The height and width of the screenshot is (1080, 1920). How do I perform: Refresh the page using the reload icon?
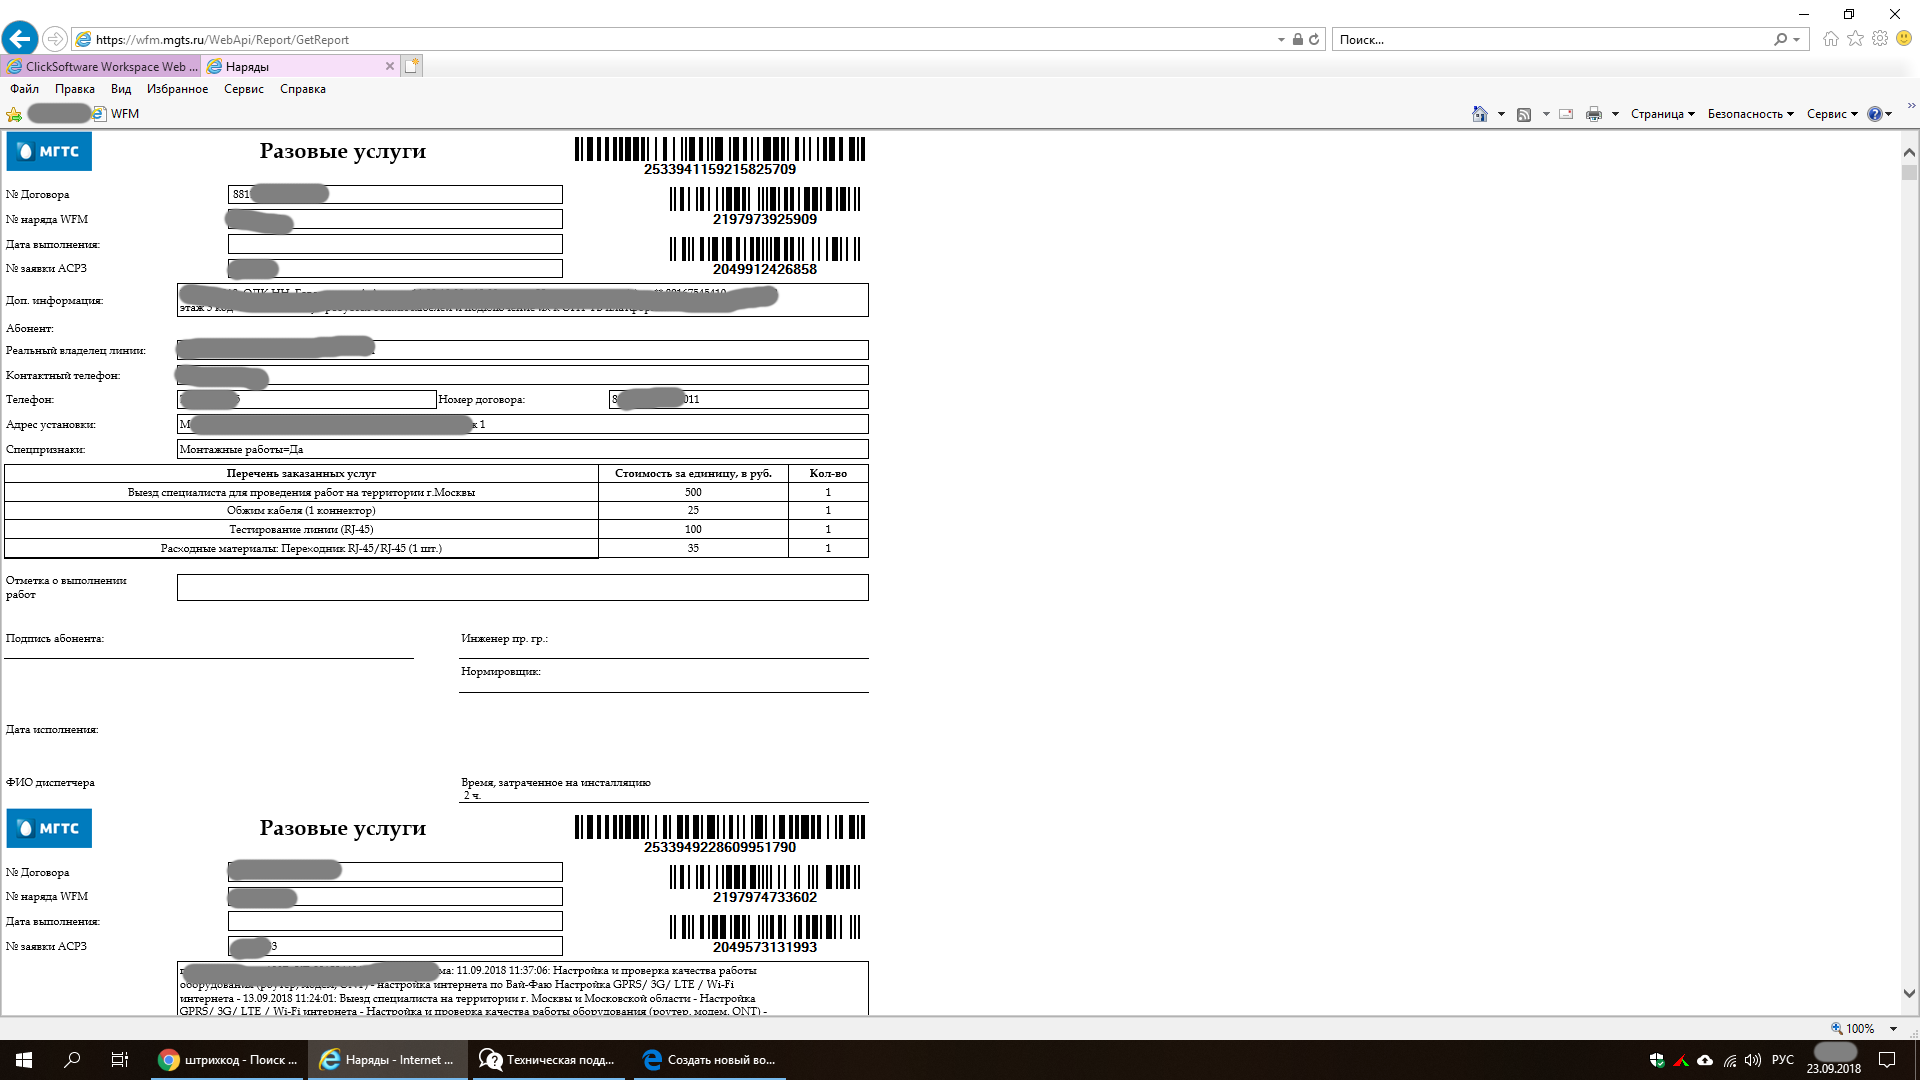pyautogui.click(x=1314, y=39)
